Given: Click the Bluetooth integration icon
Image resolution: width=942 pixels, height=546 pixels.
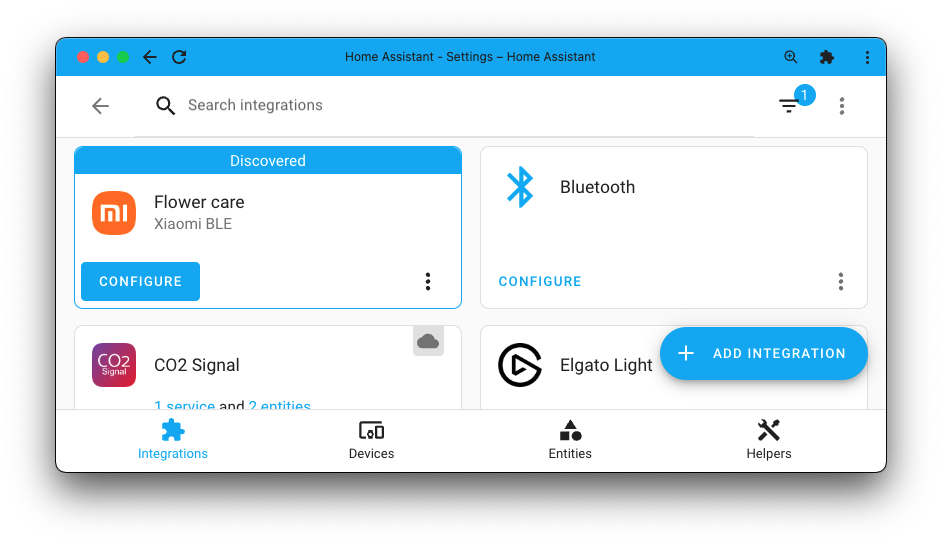Looking at the screenshot, I should (x=519, y=187).
